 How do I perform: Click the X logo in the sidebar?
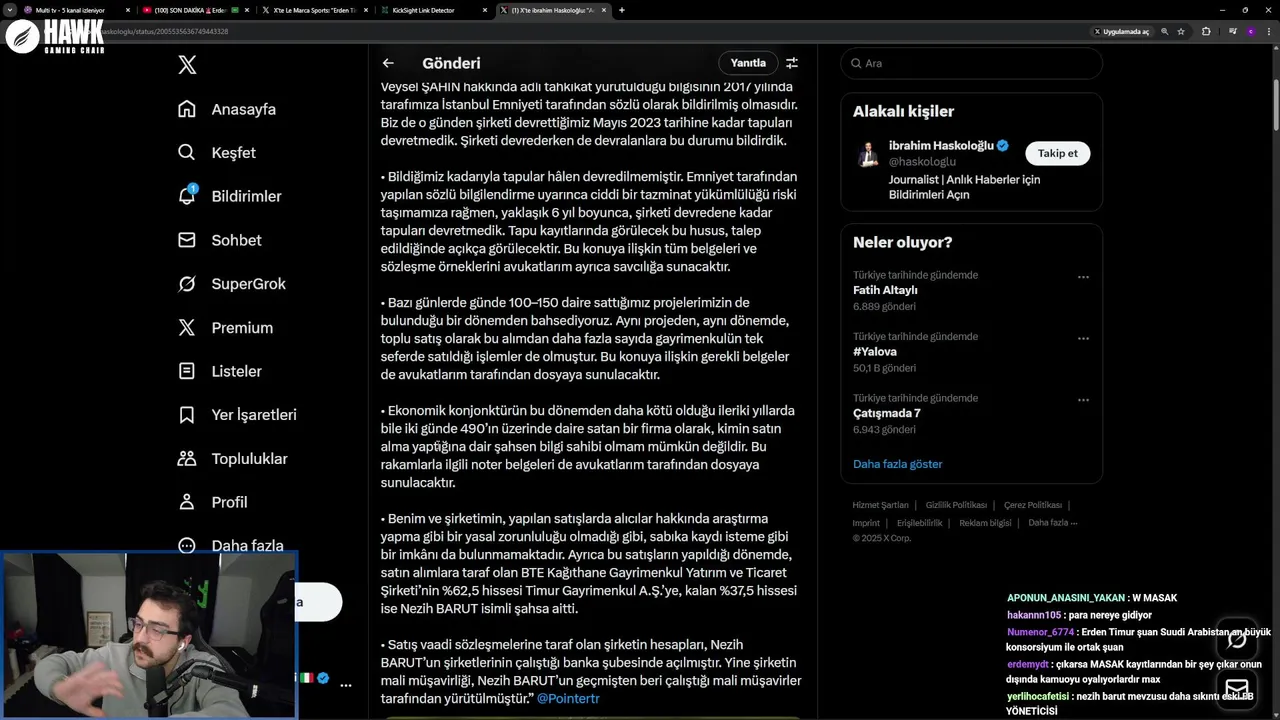[187, 65]
